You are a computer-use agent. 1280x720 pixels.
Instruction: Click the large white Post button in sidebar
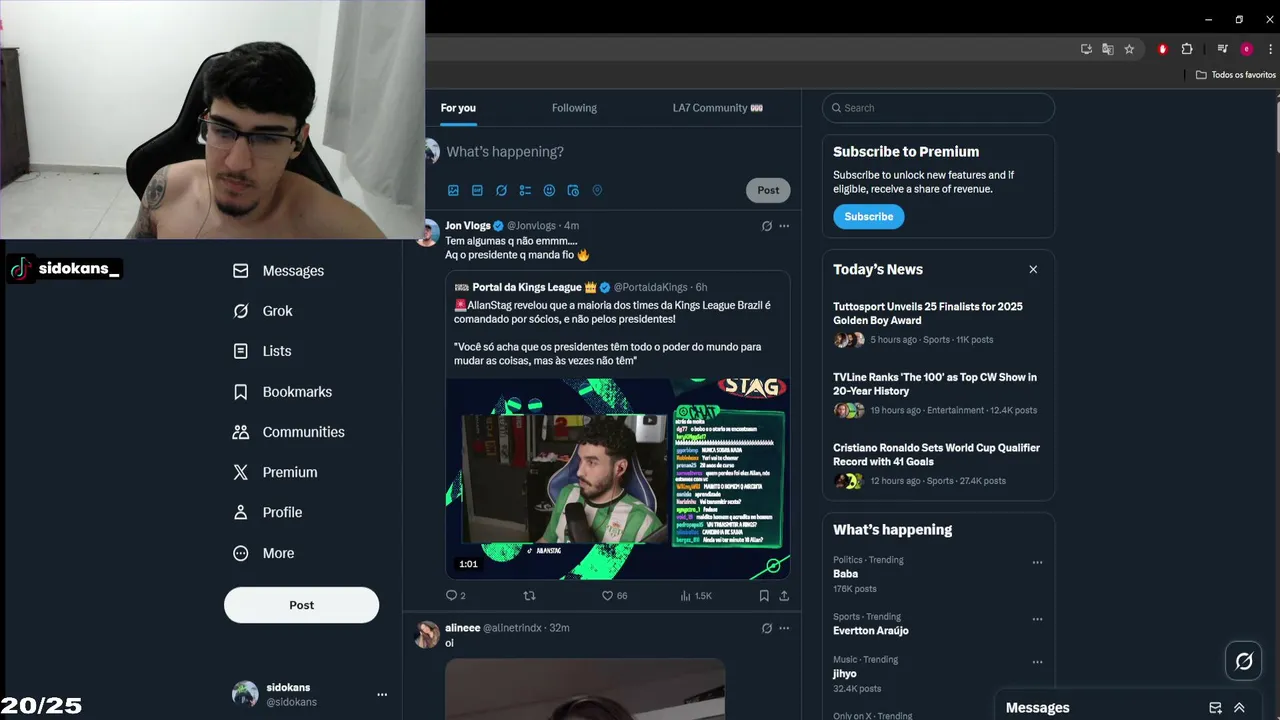coord(301,605)
